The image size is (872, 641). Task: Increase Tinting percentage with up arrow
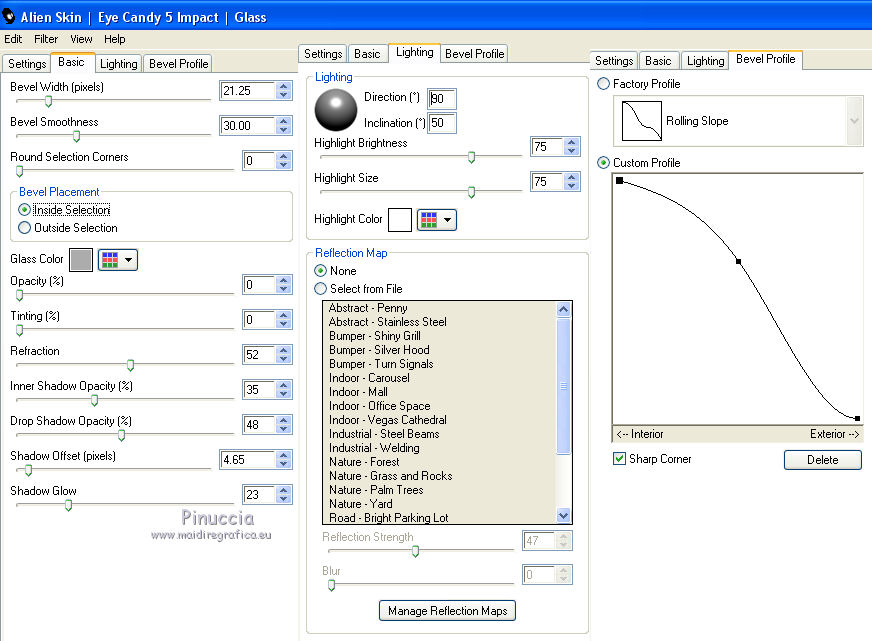284,315
